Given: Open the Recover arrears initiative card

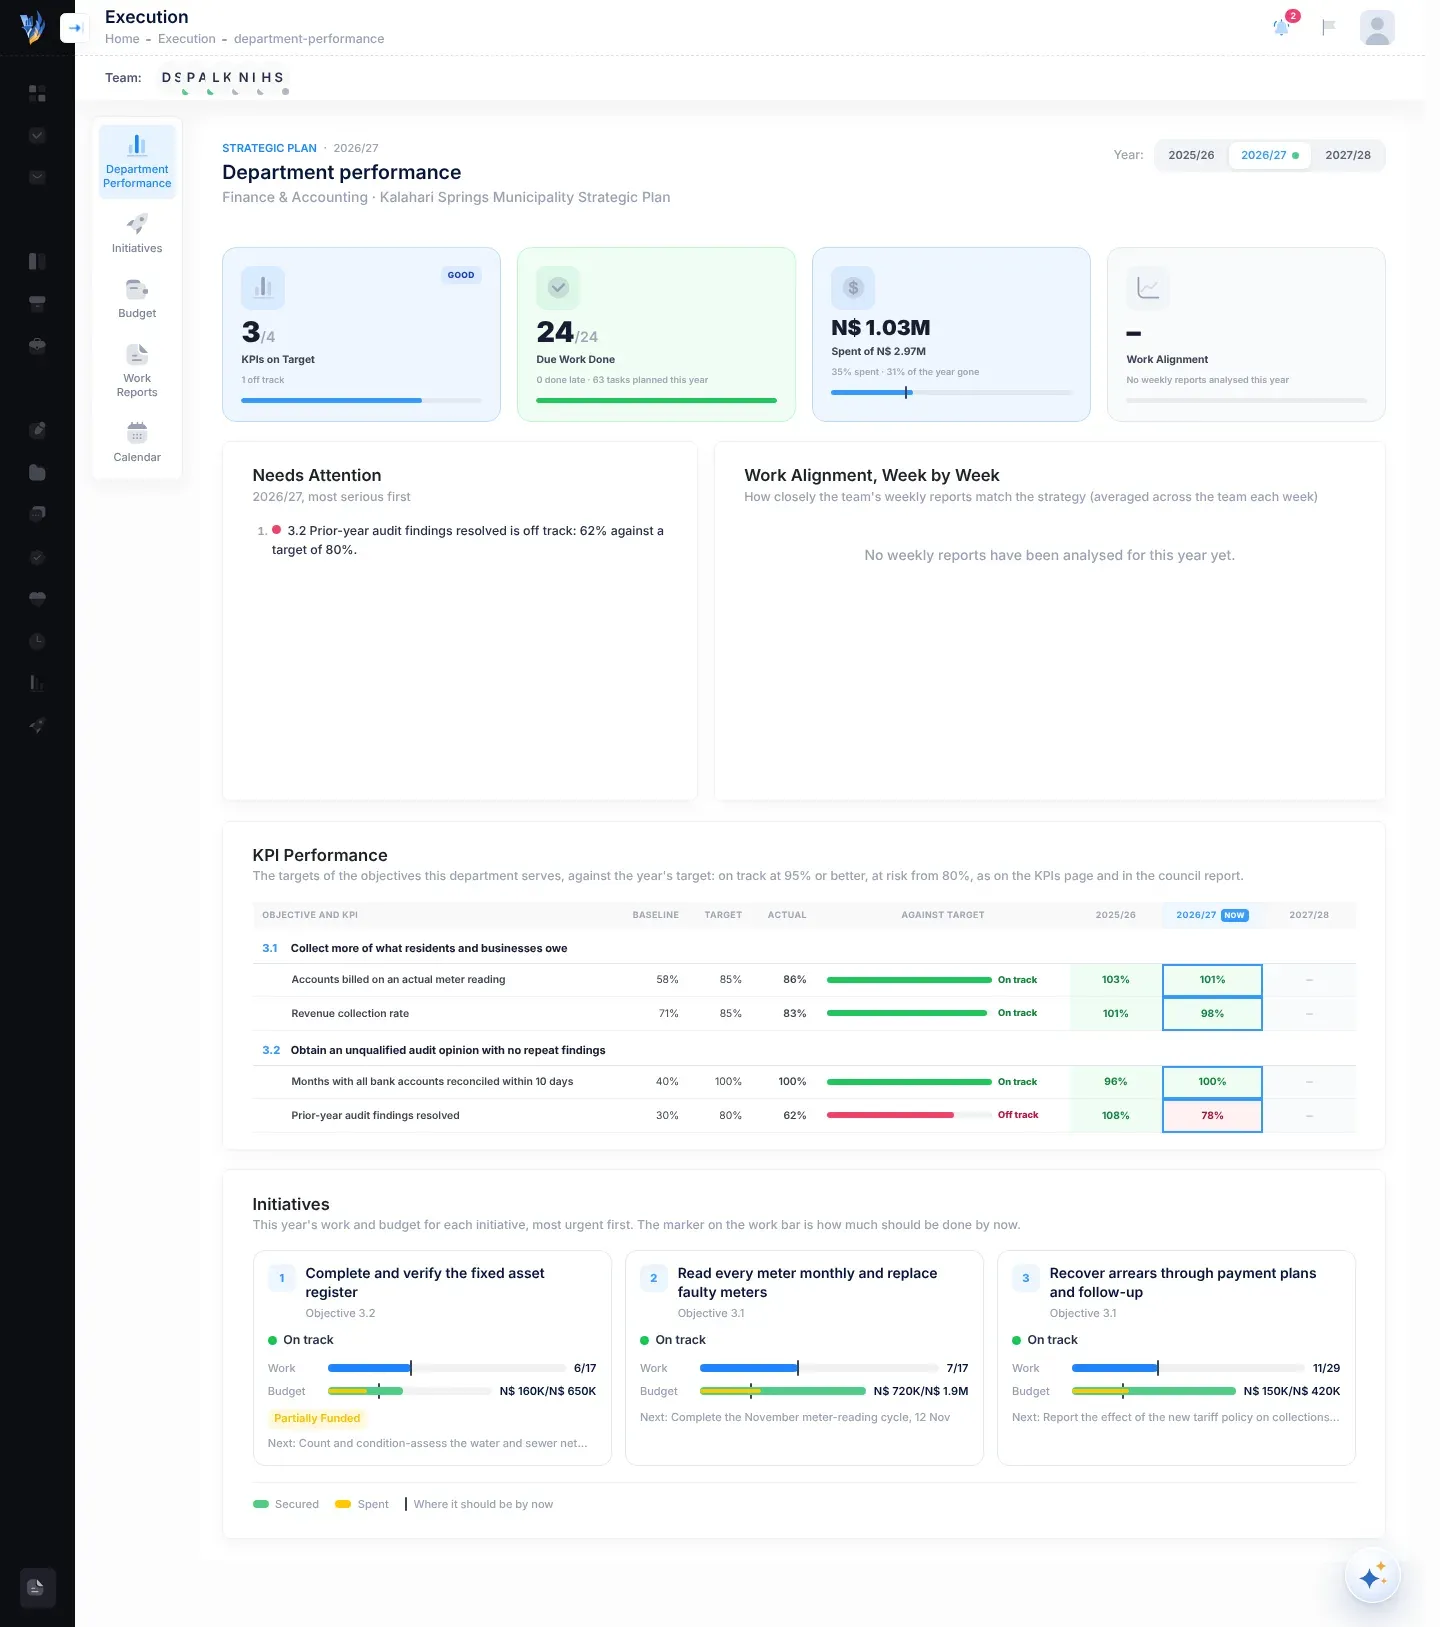Looking at the screenshot, I should click(1176, 1358).
